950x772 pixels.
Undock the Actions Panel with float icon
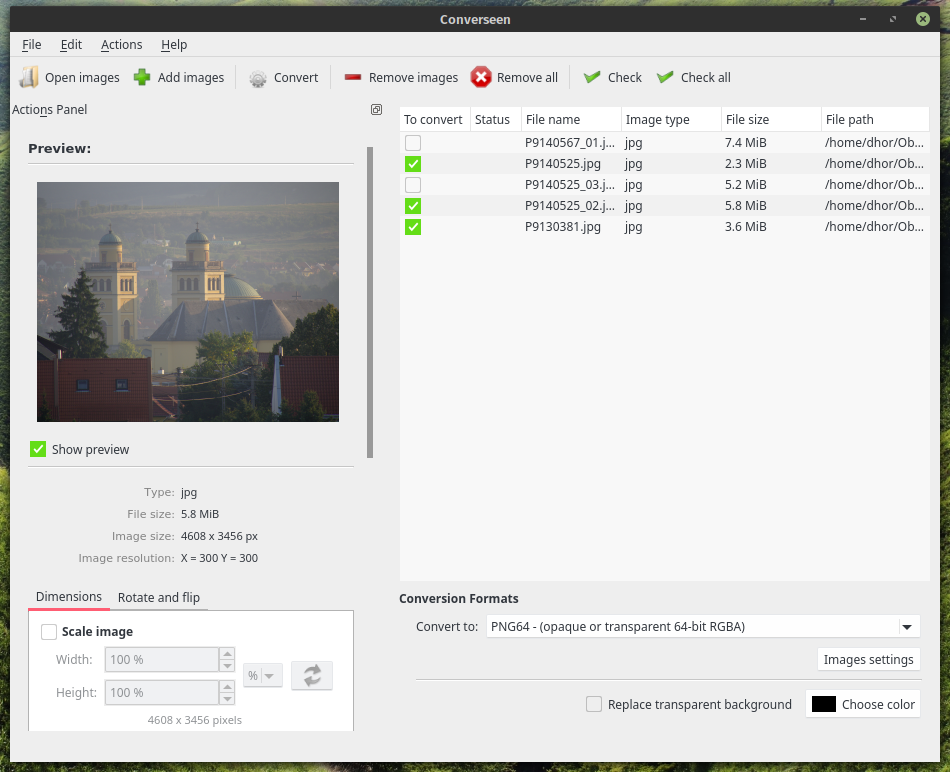(x=376, y=110)
